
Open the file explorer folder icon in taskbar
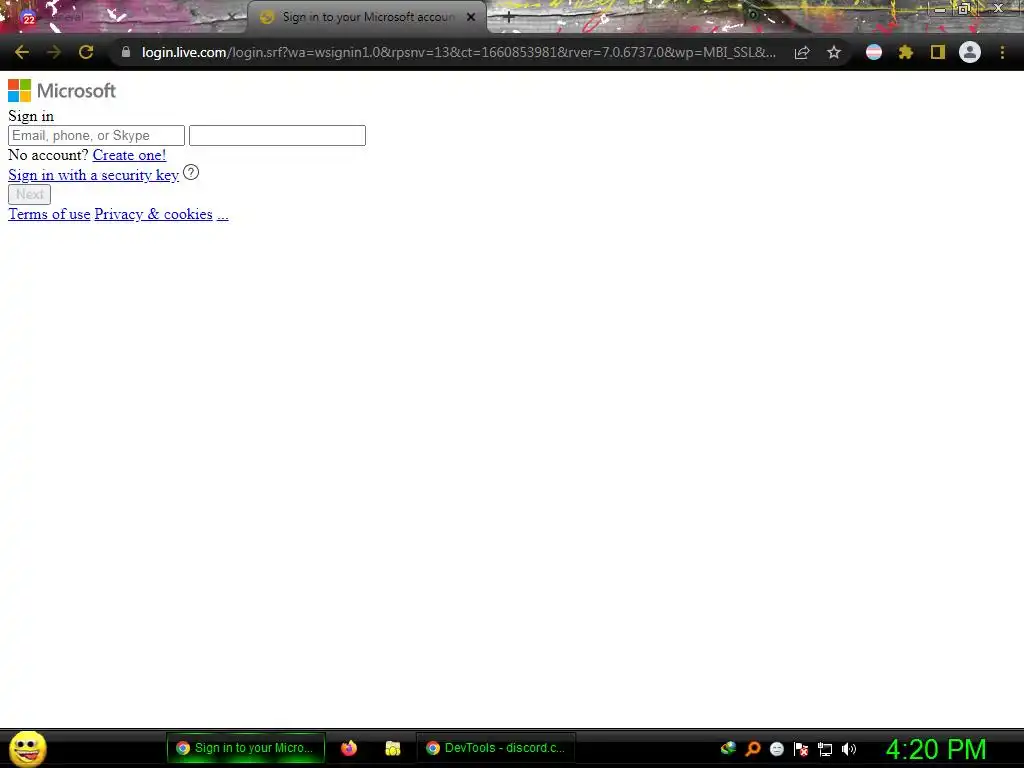392,748
